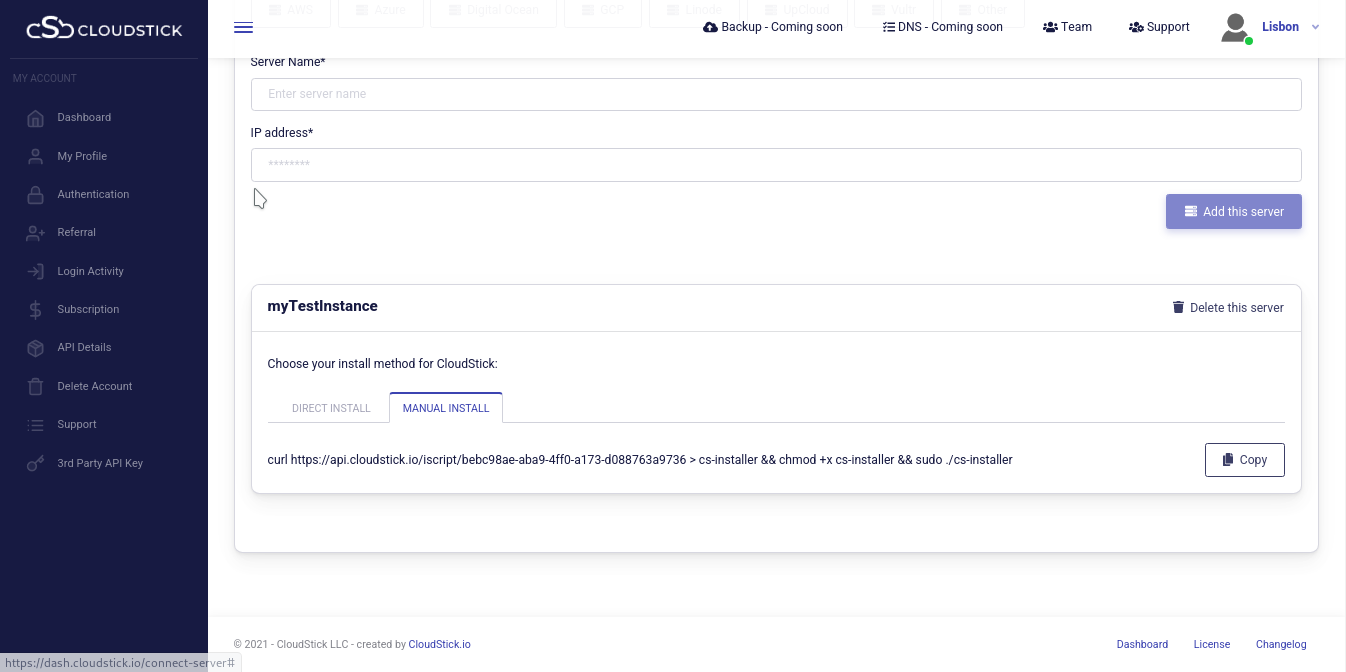
Task: Click the hamburger menu icon
Action: pos(243,27)
